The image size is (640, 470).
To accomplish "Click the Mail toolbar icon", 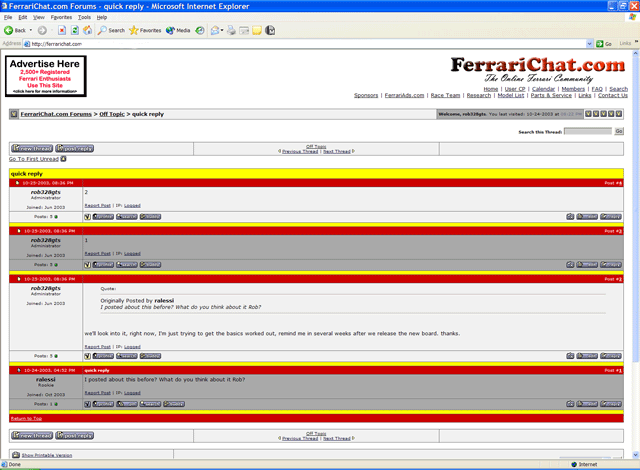I will [x=215, y=30].
